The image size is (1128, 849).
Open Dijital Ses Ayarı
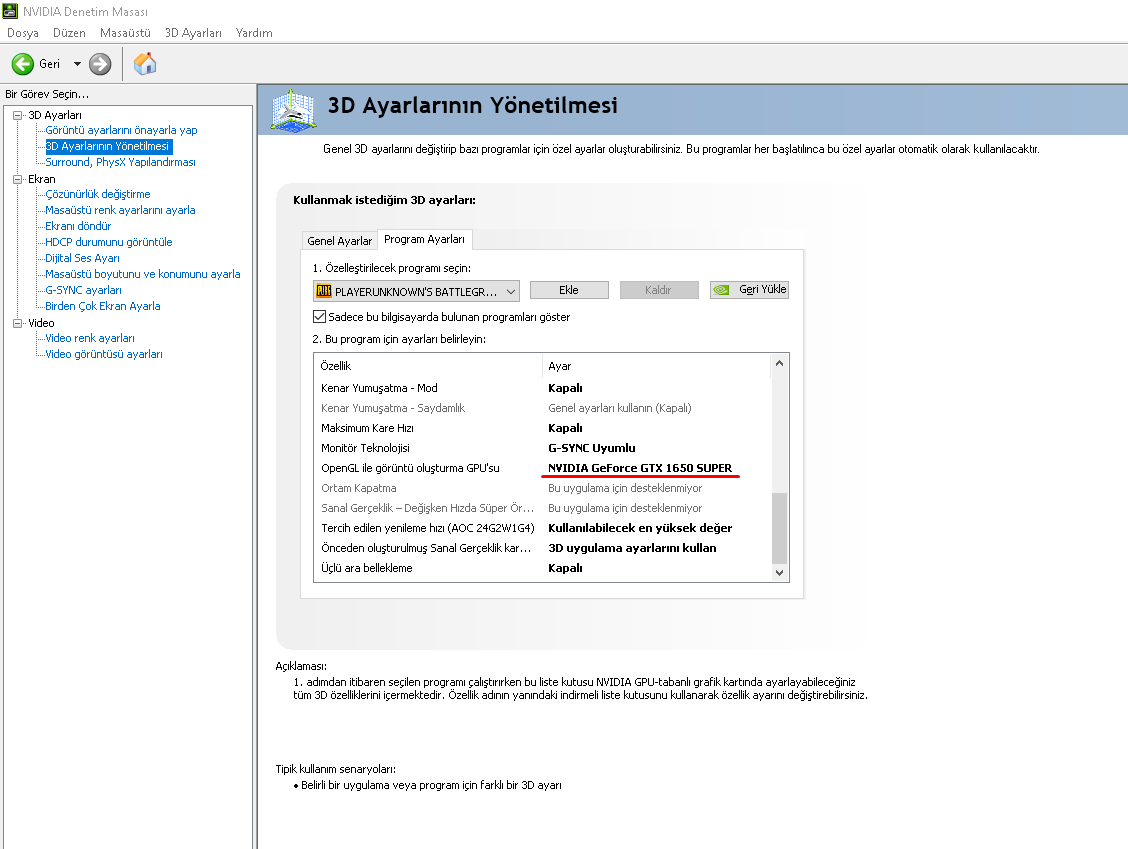tap(82, 258)
